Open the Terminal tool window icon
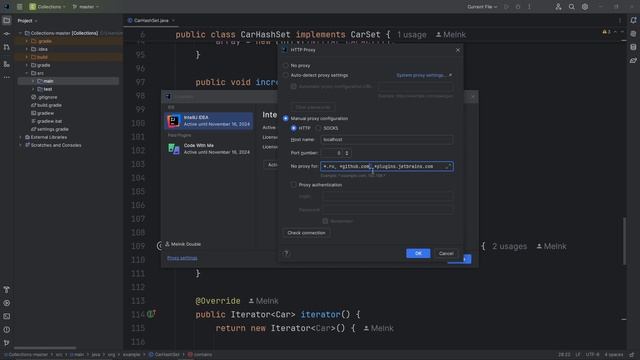 pos(7,316)
